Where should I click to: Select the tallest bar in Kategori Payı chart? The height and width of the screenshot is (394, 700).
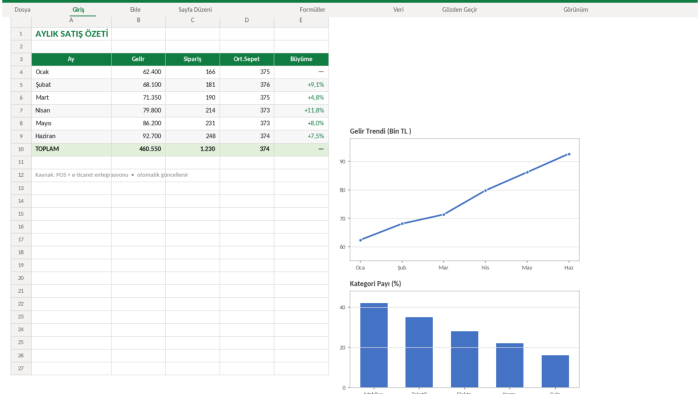click(374, 345)
